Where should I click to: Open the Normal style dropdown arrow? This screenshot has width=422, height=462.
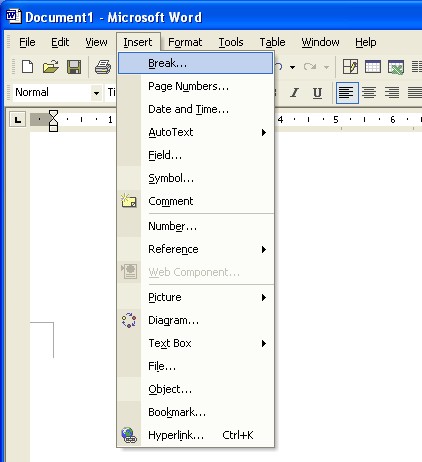pos(96,93)
